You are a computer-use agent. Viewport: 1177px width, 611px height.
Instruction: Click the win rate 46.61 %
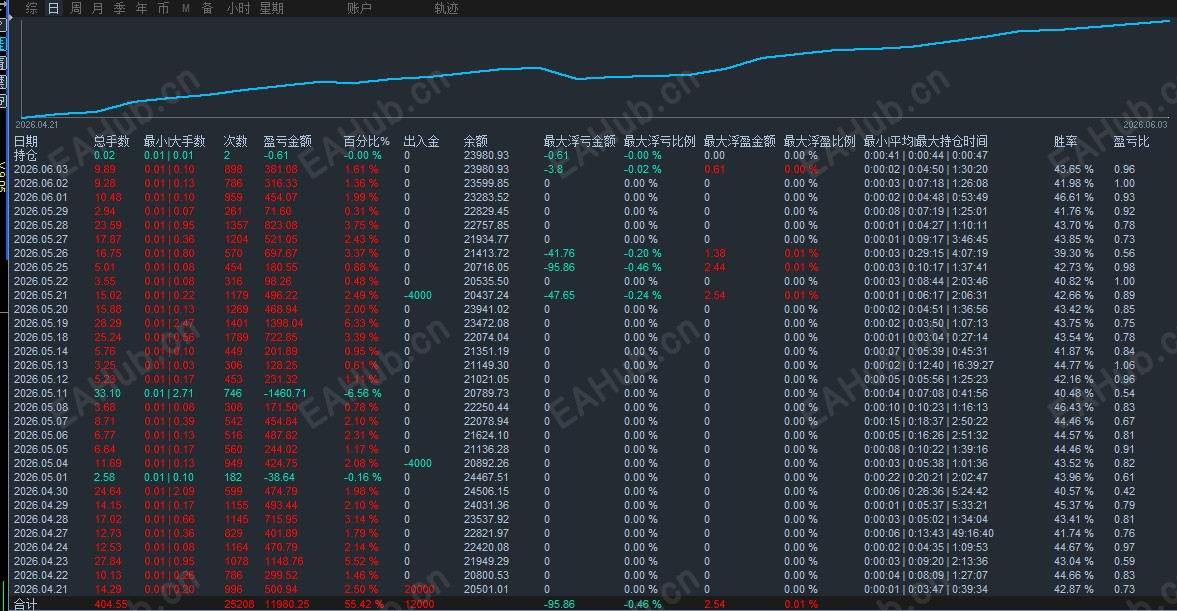click(x=1073, y=197)
